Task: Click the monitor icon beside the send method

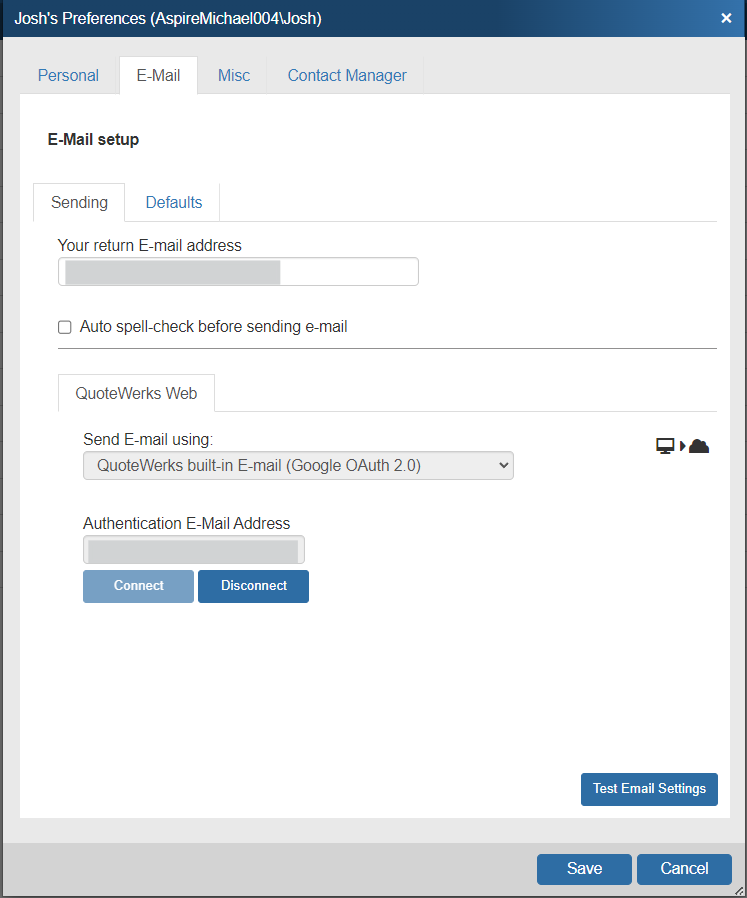Action: click(x=665, y=446)
